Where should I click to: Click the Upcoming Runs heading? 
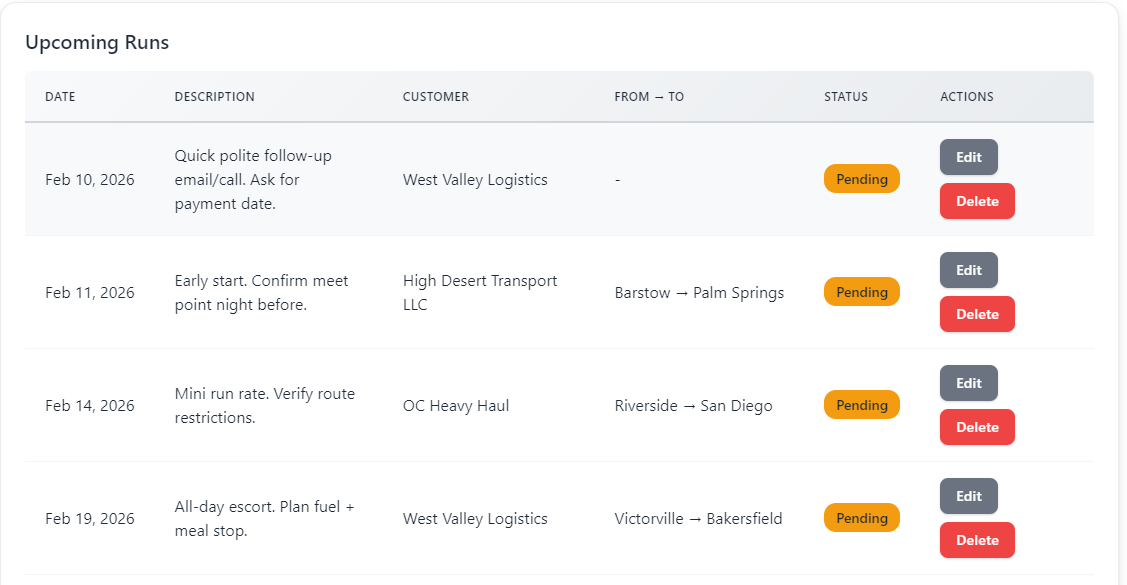click(x=97, y=42)
